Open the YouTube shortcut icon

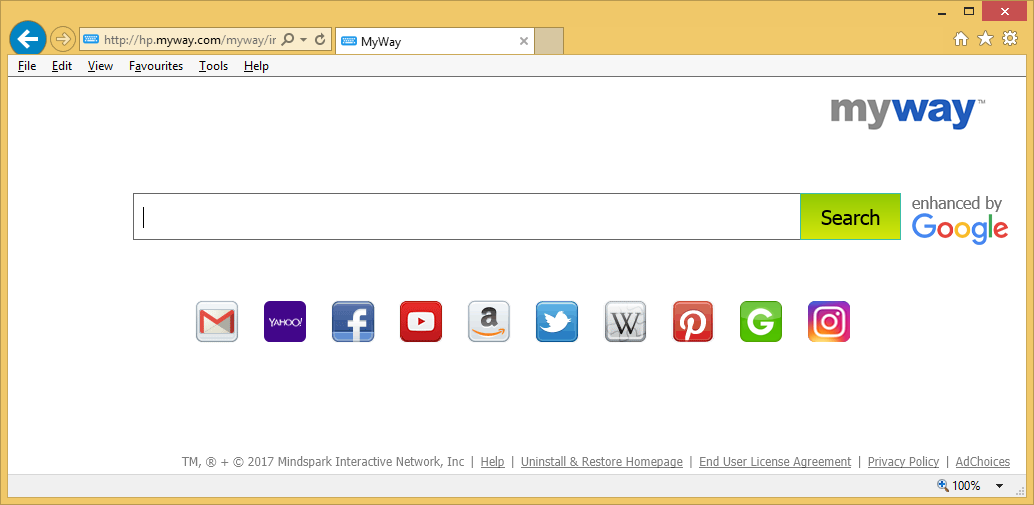click(x=421, y=322)
